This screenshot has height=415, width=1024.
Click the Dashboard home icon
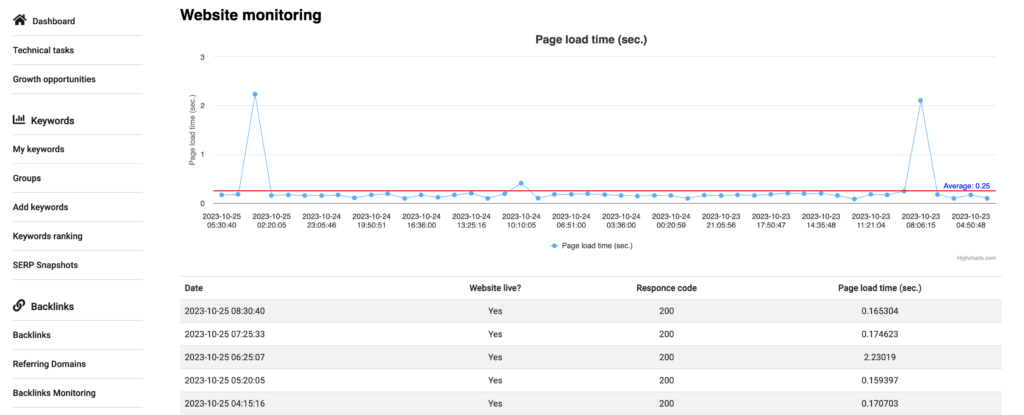click(x=19, y=21)
